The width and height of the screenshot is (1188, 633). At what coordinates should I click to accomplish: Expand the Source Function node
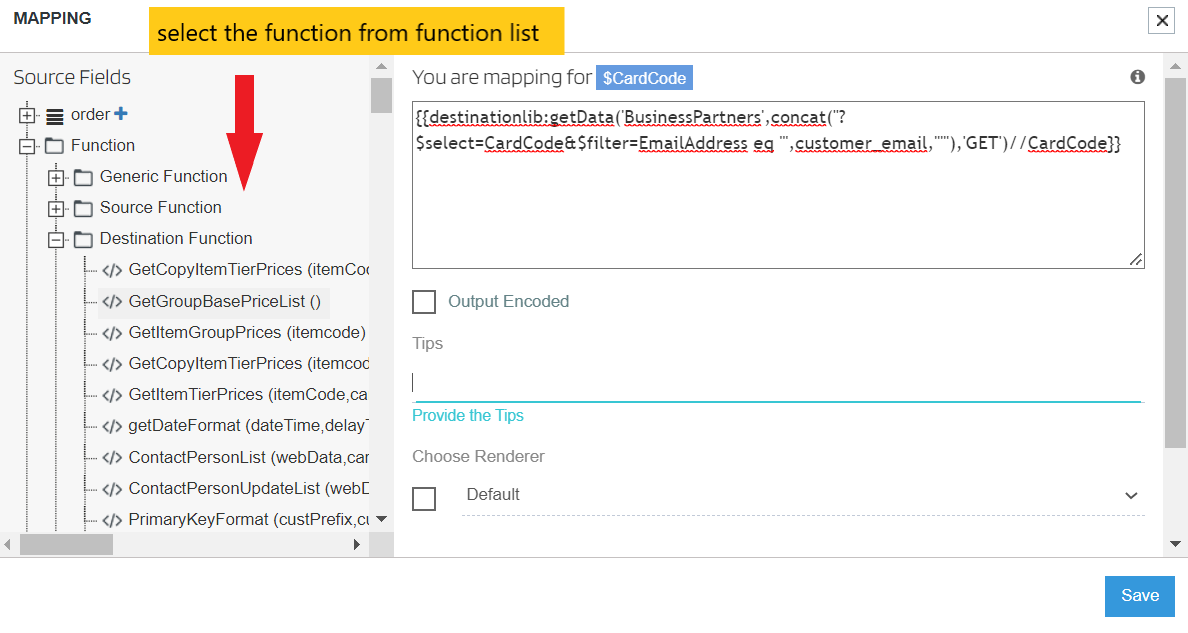point(56,209)
